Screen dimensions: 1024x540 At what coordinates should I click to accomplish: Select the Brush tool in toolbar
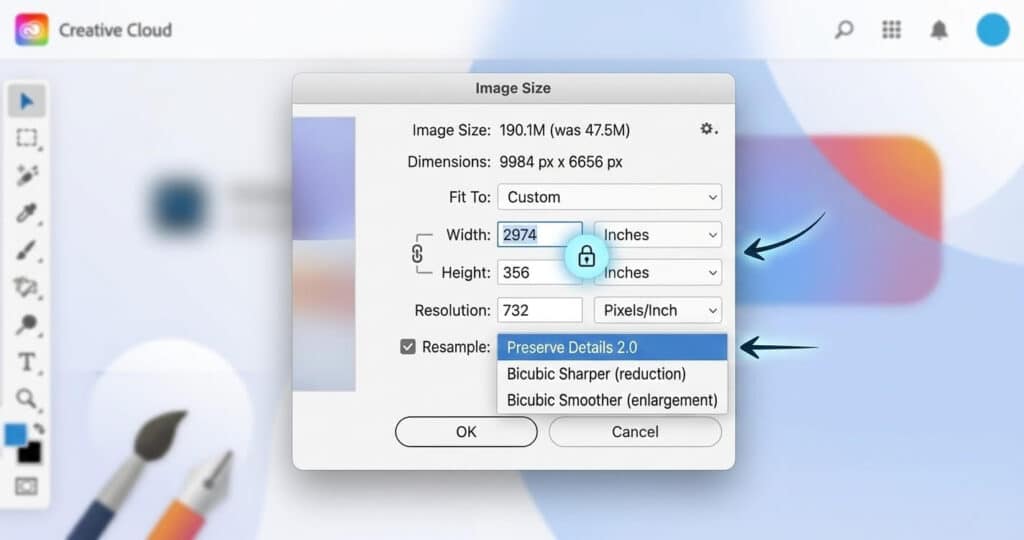(x=26, y=249)
